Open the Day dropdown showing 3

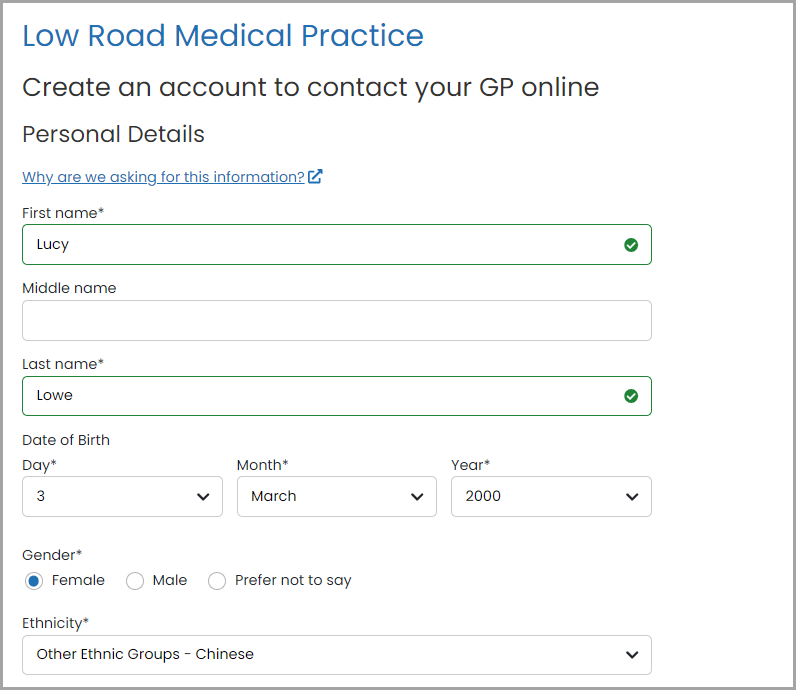click(x=122, y=497)
